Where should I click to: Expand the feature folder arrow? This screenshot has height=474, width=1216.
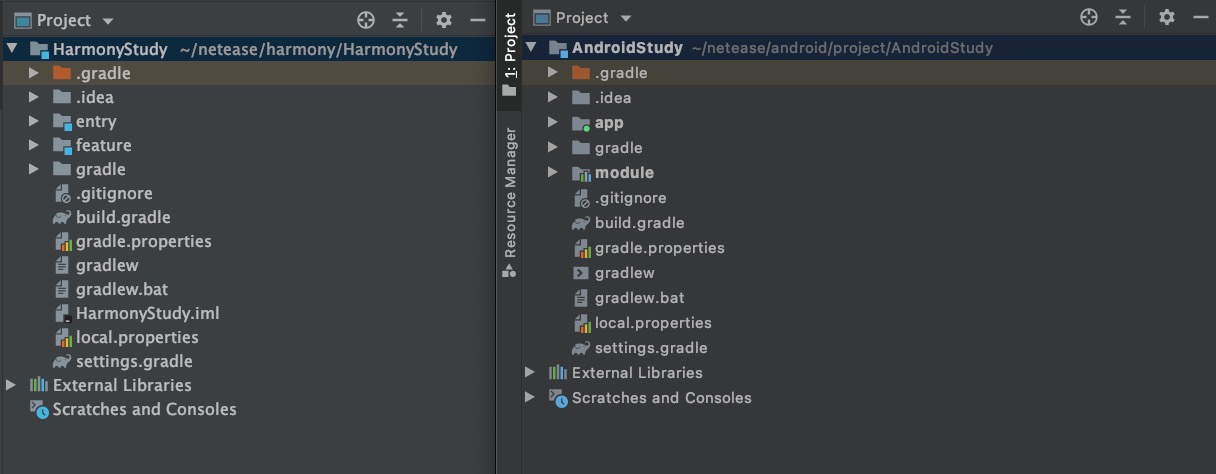[x=34, y=145]
